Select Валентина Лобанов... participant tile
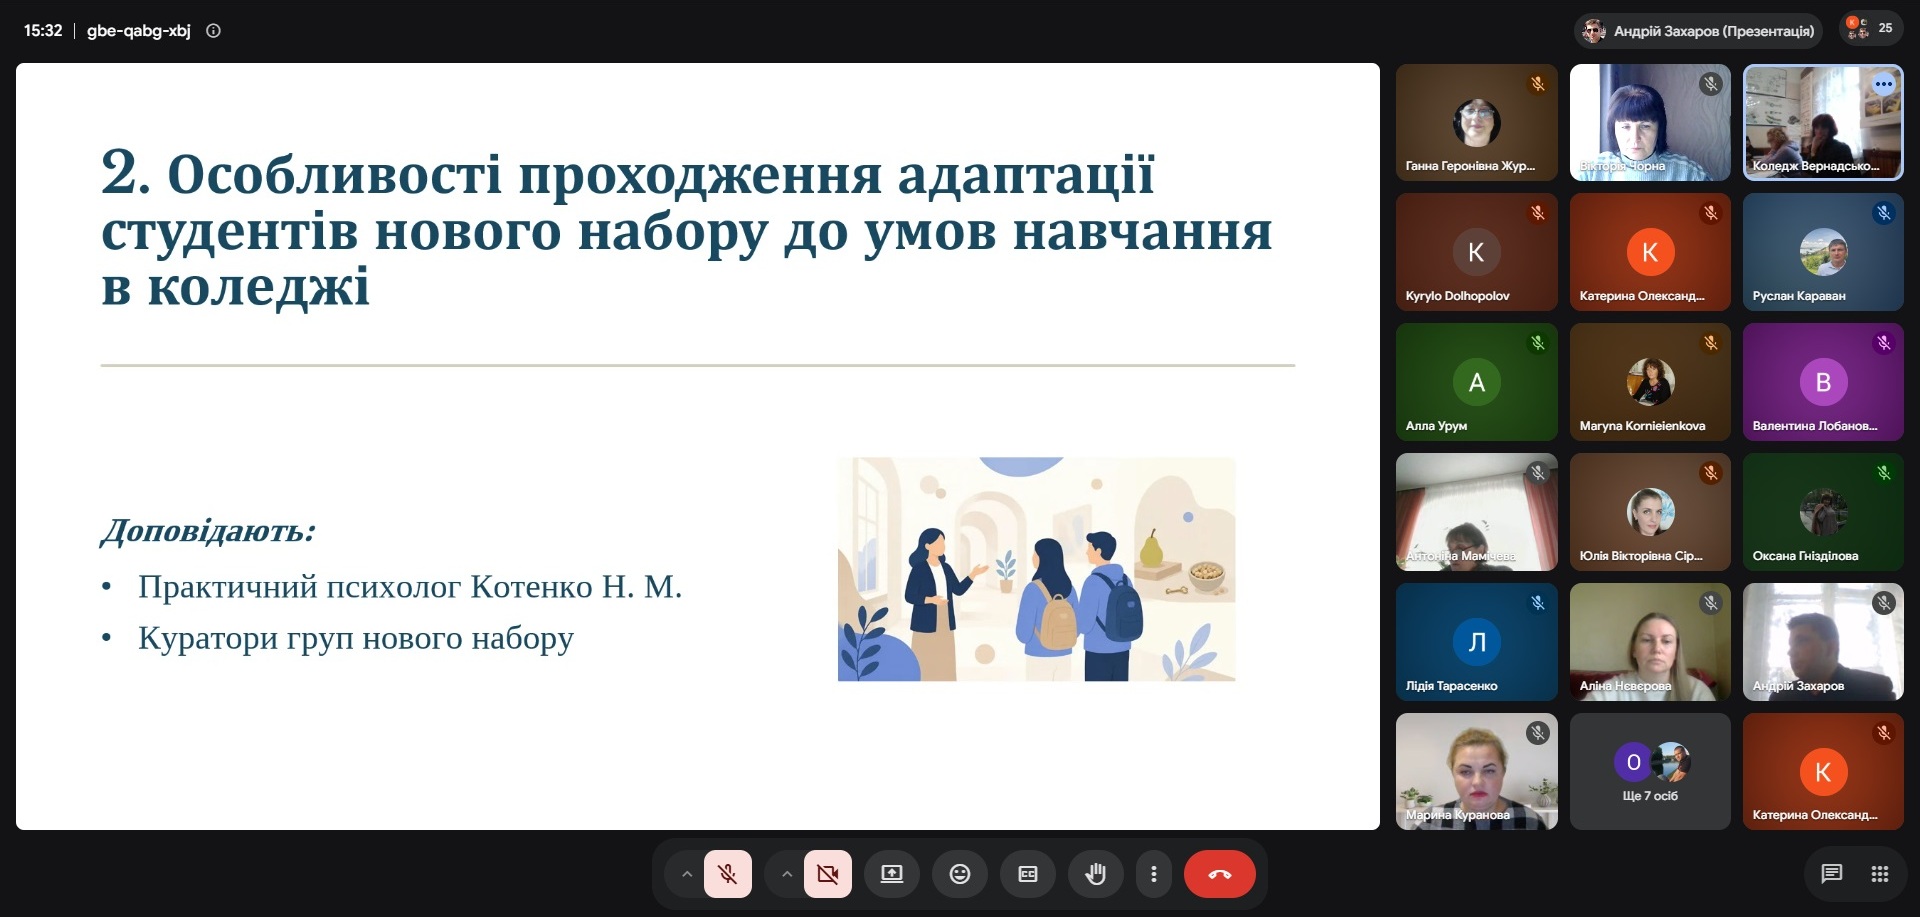 (x=1823, y=382)
